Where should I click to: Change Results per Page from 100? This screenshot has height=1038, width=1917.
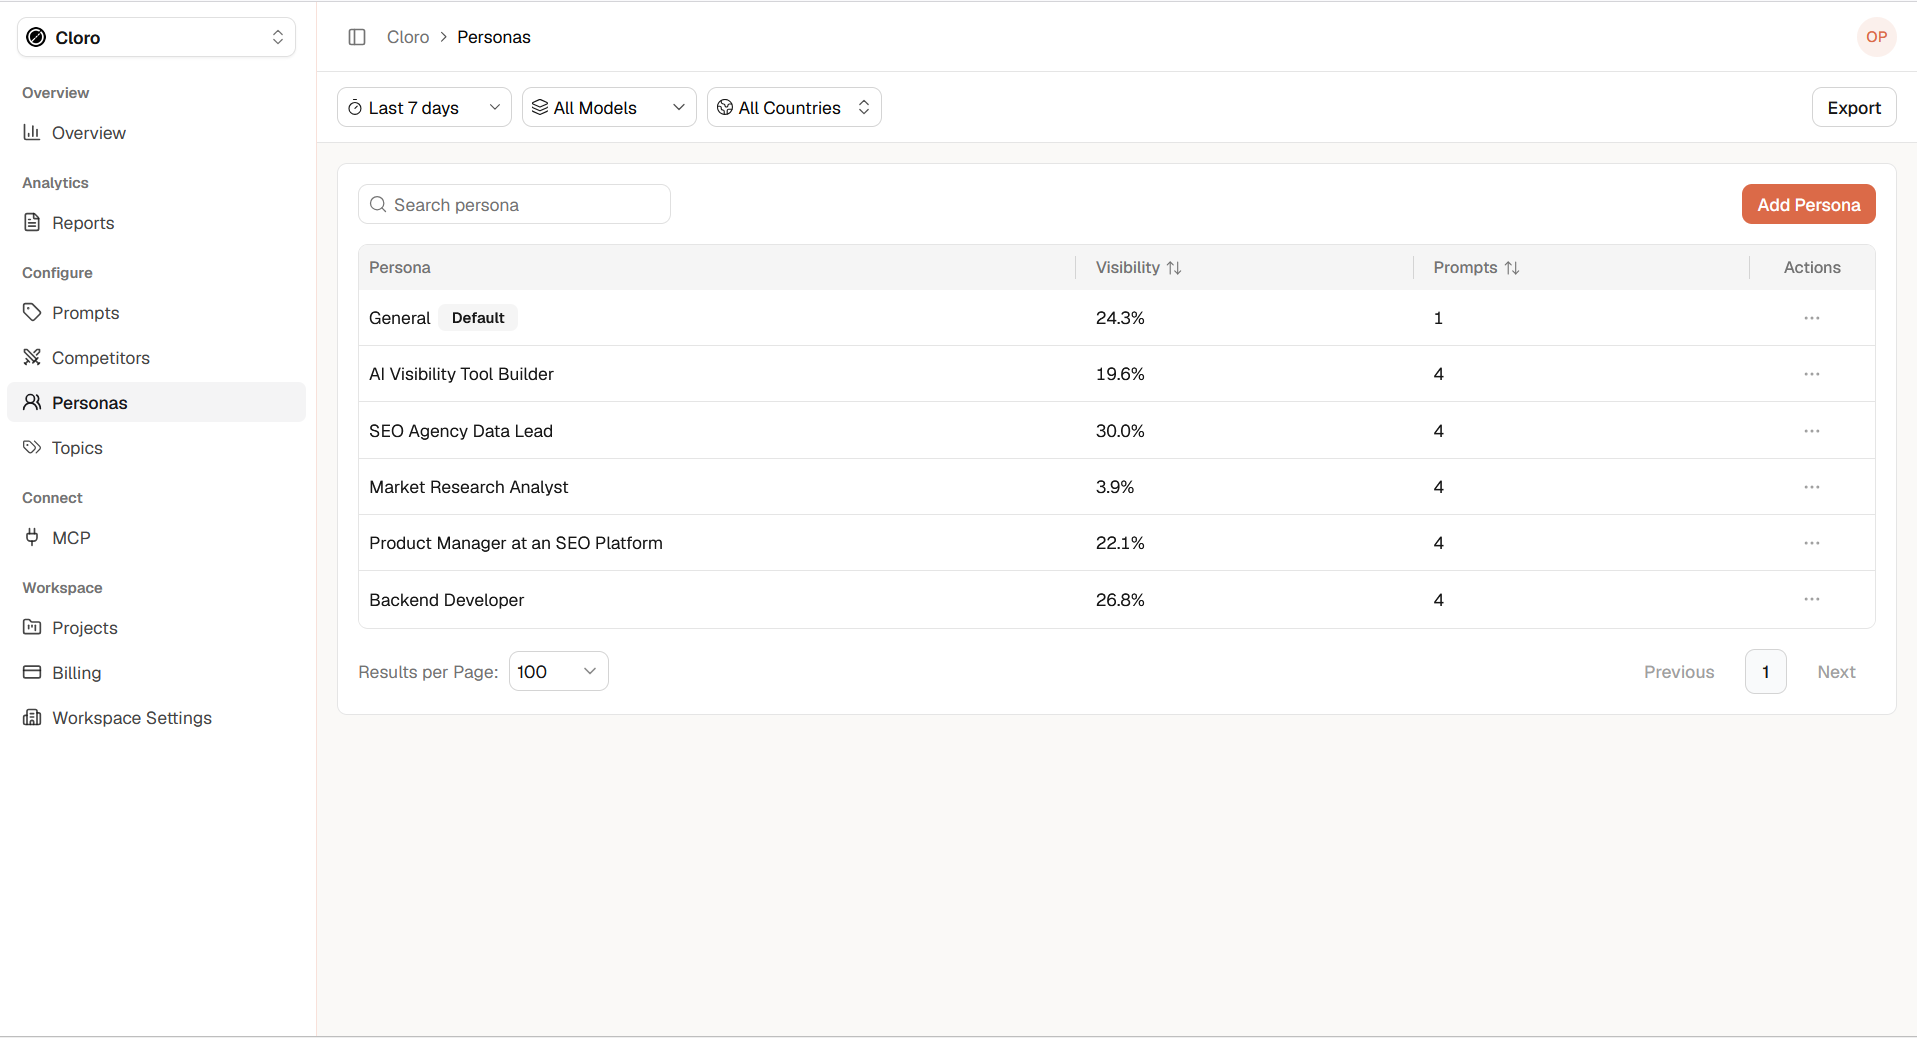(558, 671)
